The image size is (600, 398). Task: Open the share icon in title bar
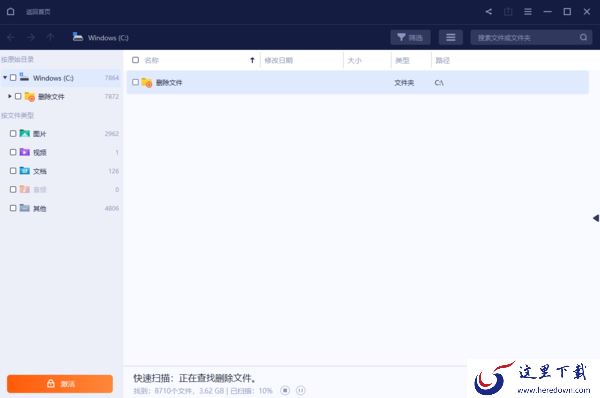pyautogui.click(x=489, y=11)
